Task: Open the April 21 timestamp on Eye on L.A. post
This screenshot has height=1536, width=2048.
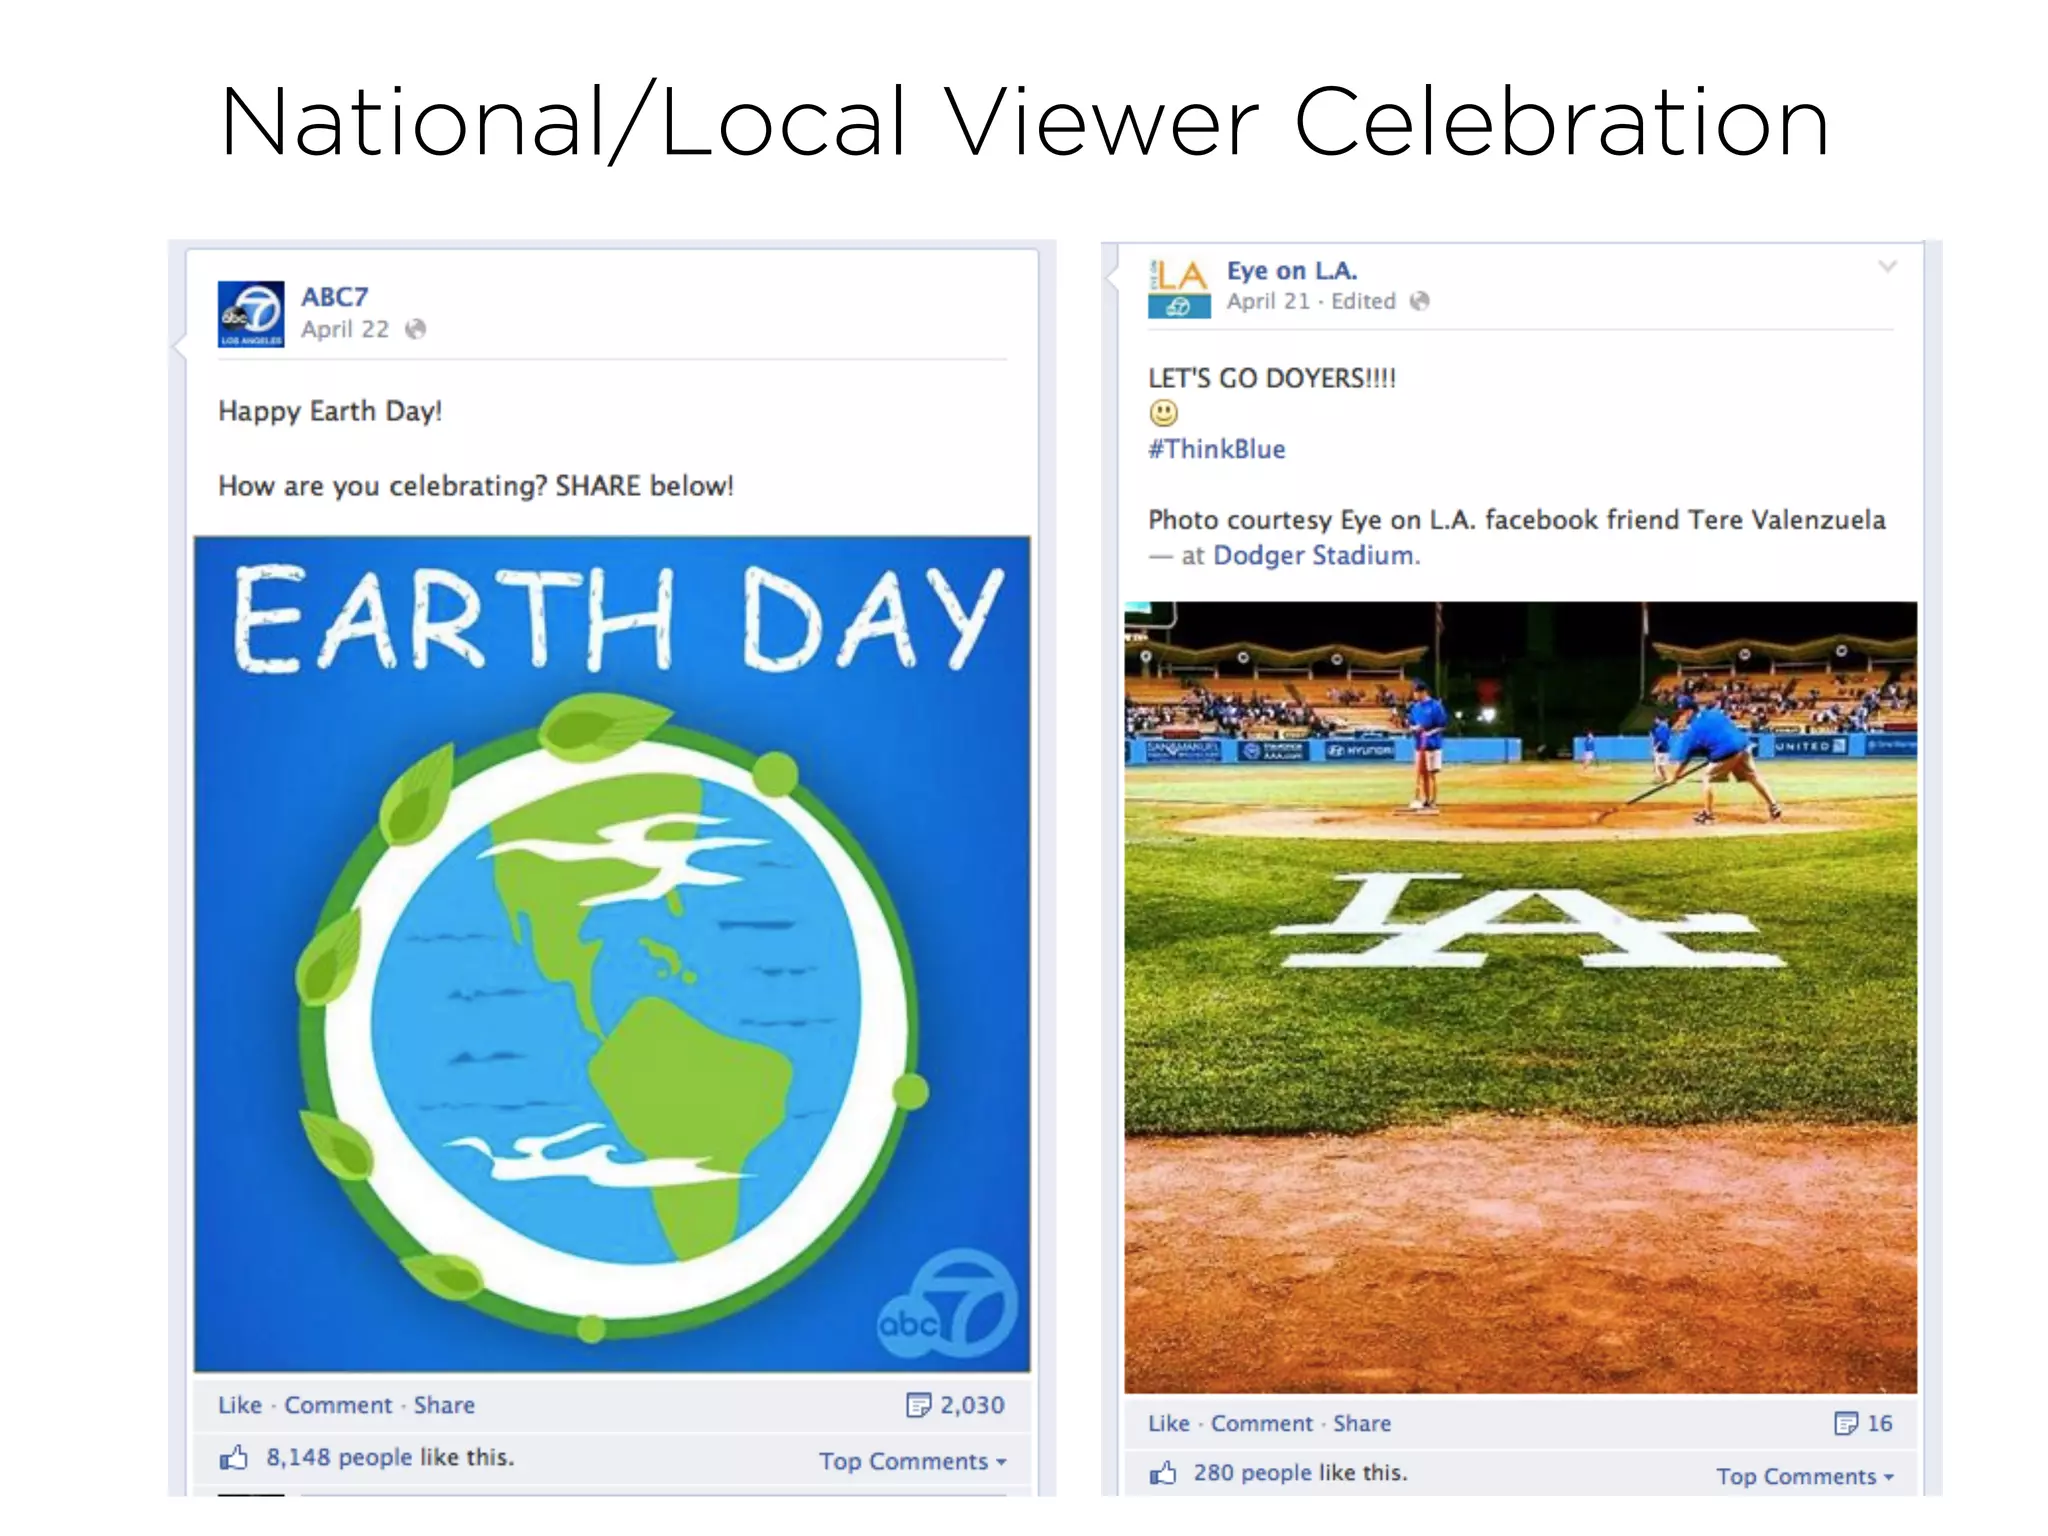Action: (x=1268, y=301)
